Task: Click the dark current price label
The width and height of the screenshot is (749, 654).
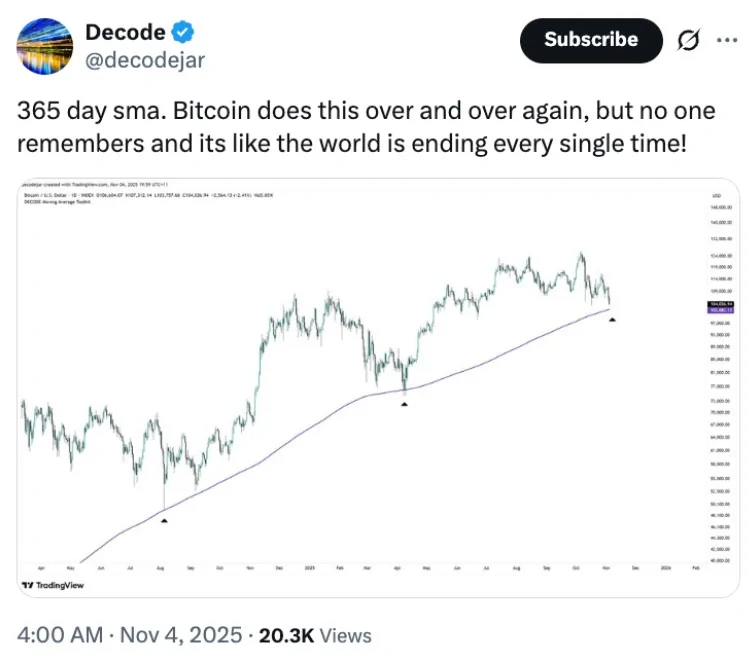Action: click(x=719, y=303)
